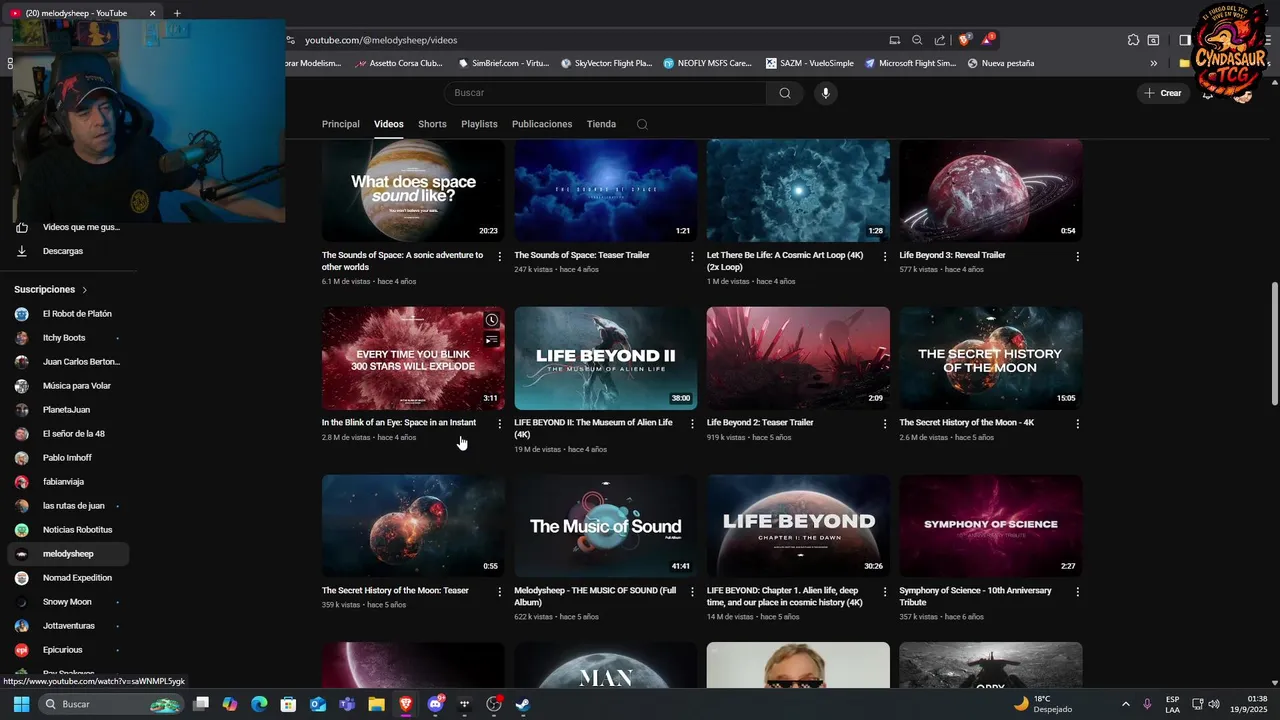Click the Windows Start button
This screenshot has width=1280, height=720.
click(x=21, y=704)
